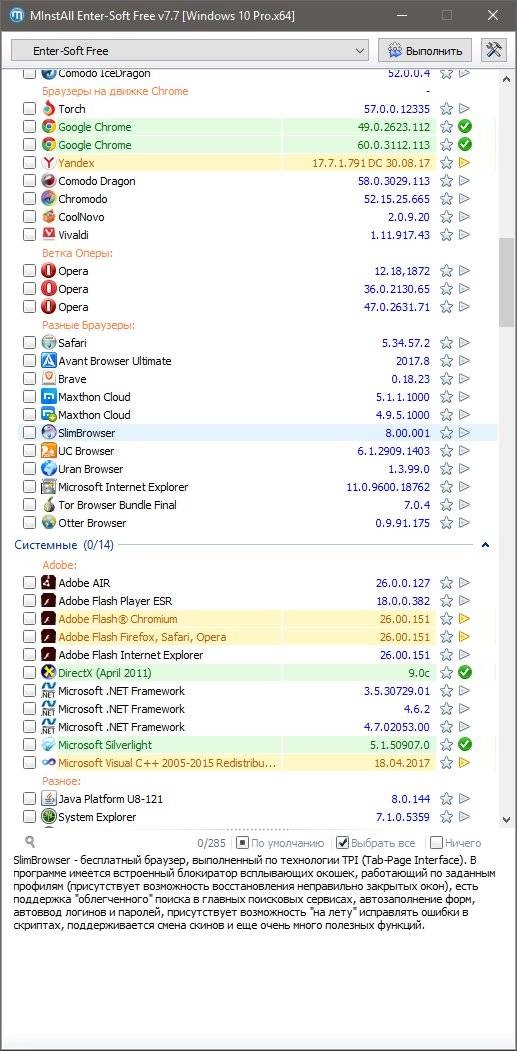
Task: Click the 0/285 selection counter
Action: 211,843
